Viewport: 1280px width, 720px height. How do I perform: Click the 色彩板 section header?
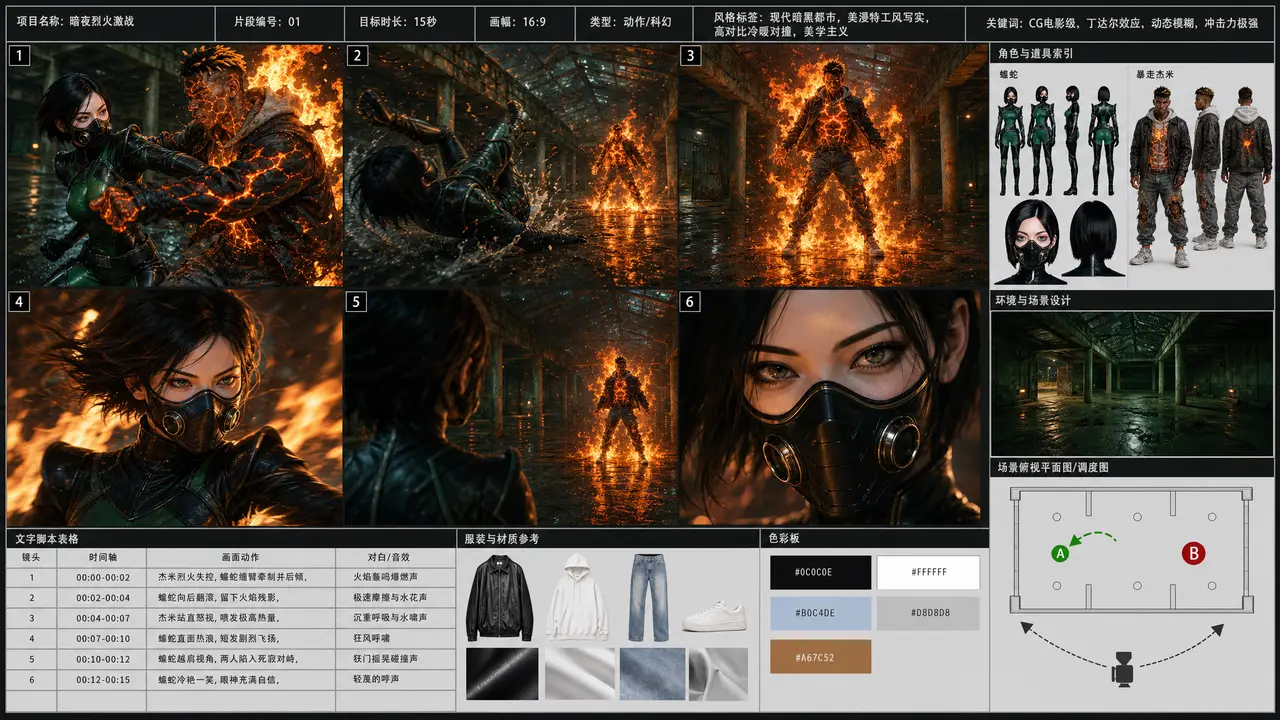(x=875, y=538)
